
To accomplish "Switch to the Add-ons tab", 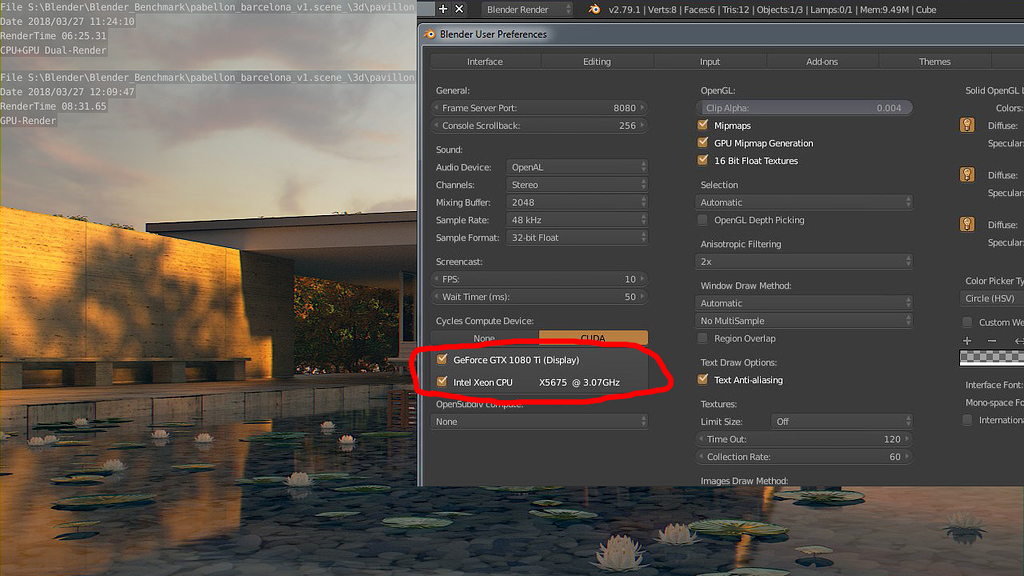I will click(x=823, y=61).
